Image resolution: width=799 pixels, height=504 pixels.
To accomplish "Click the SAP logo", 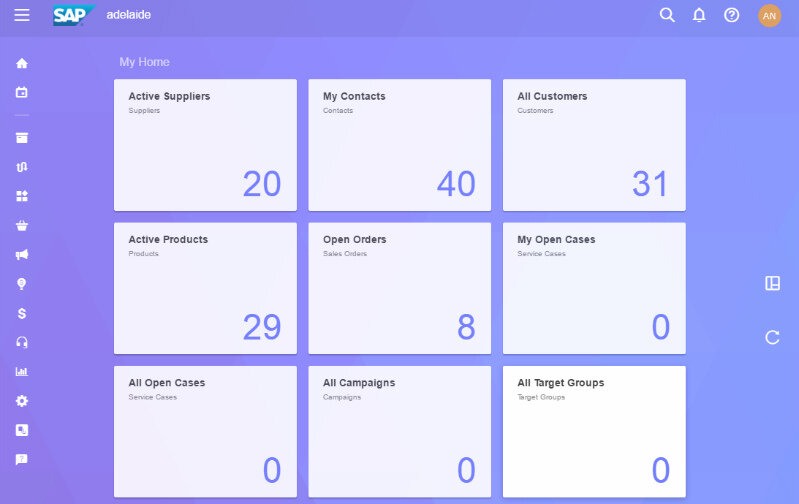I will pyautogui.click(x=73, y=15).
